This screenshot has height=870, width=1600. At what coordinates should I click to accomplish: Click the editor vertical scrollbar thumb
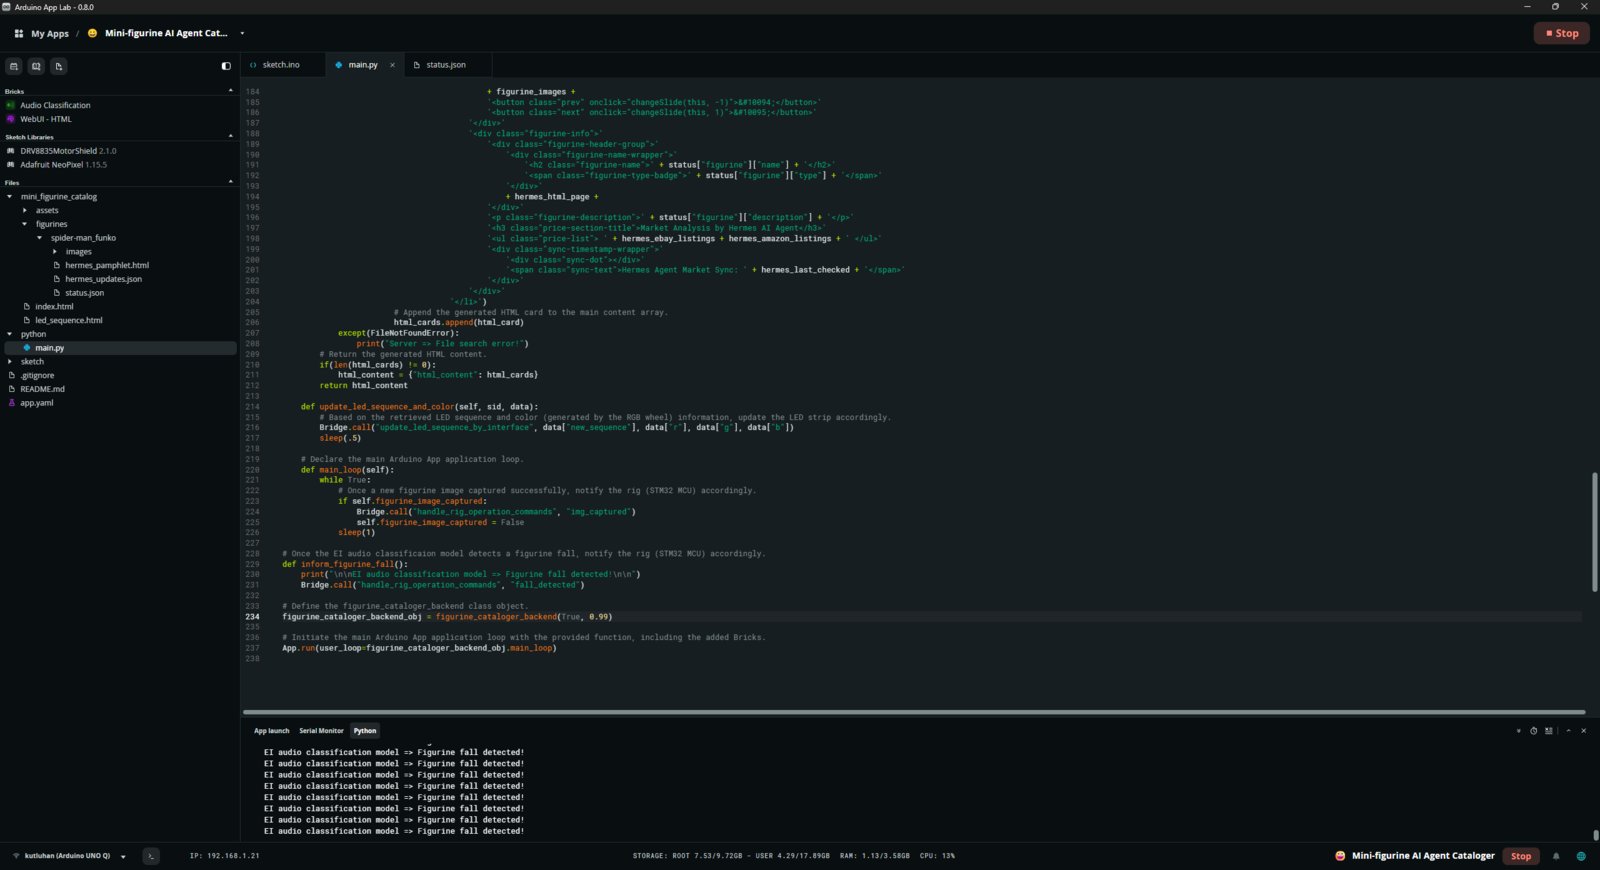pos(1595,531)
